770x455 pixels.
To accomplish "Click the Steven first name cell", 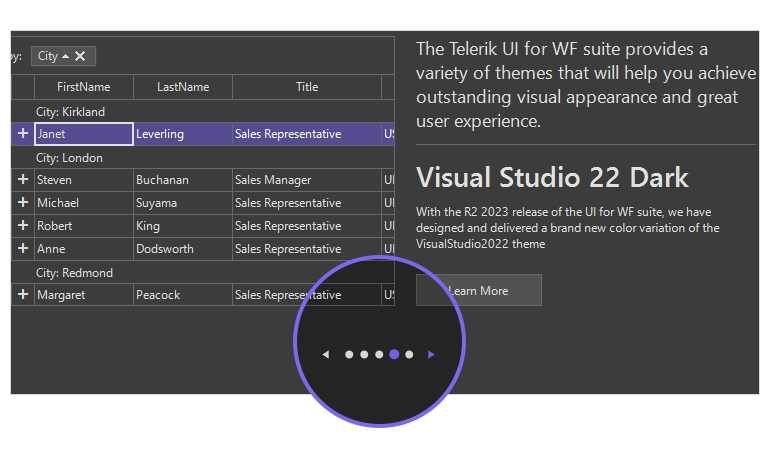I will click(84, 180).
